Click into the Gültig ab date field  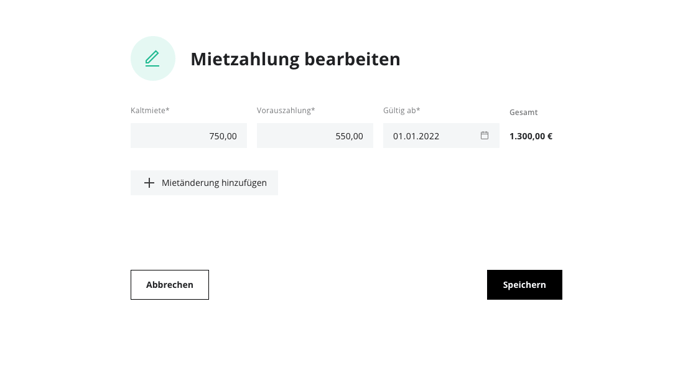pos(441,136)
